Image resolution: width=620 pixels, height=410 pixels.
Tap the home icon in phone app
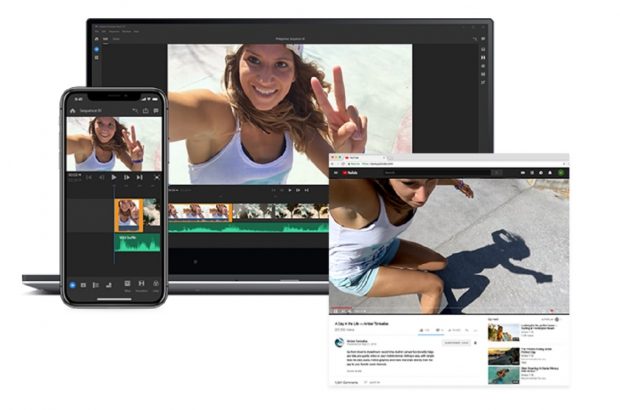73,111
